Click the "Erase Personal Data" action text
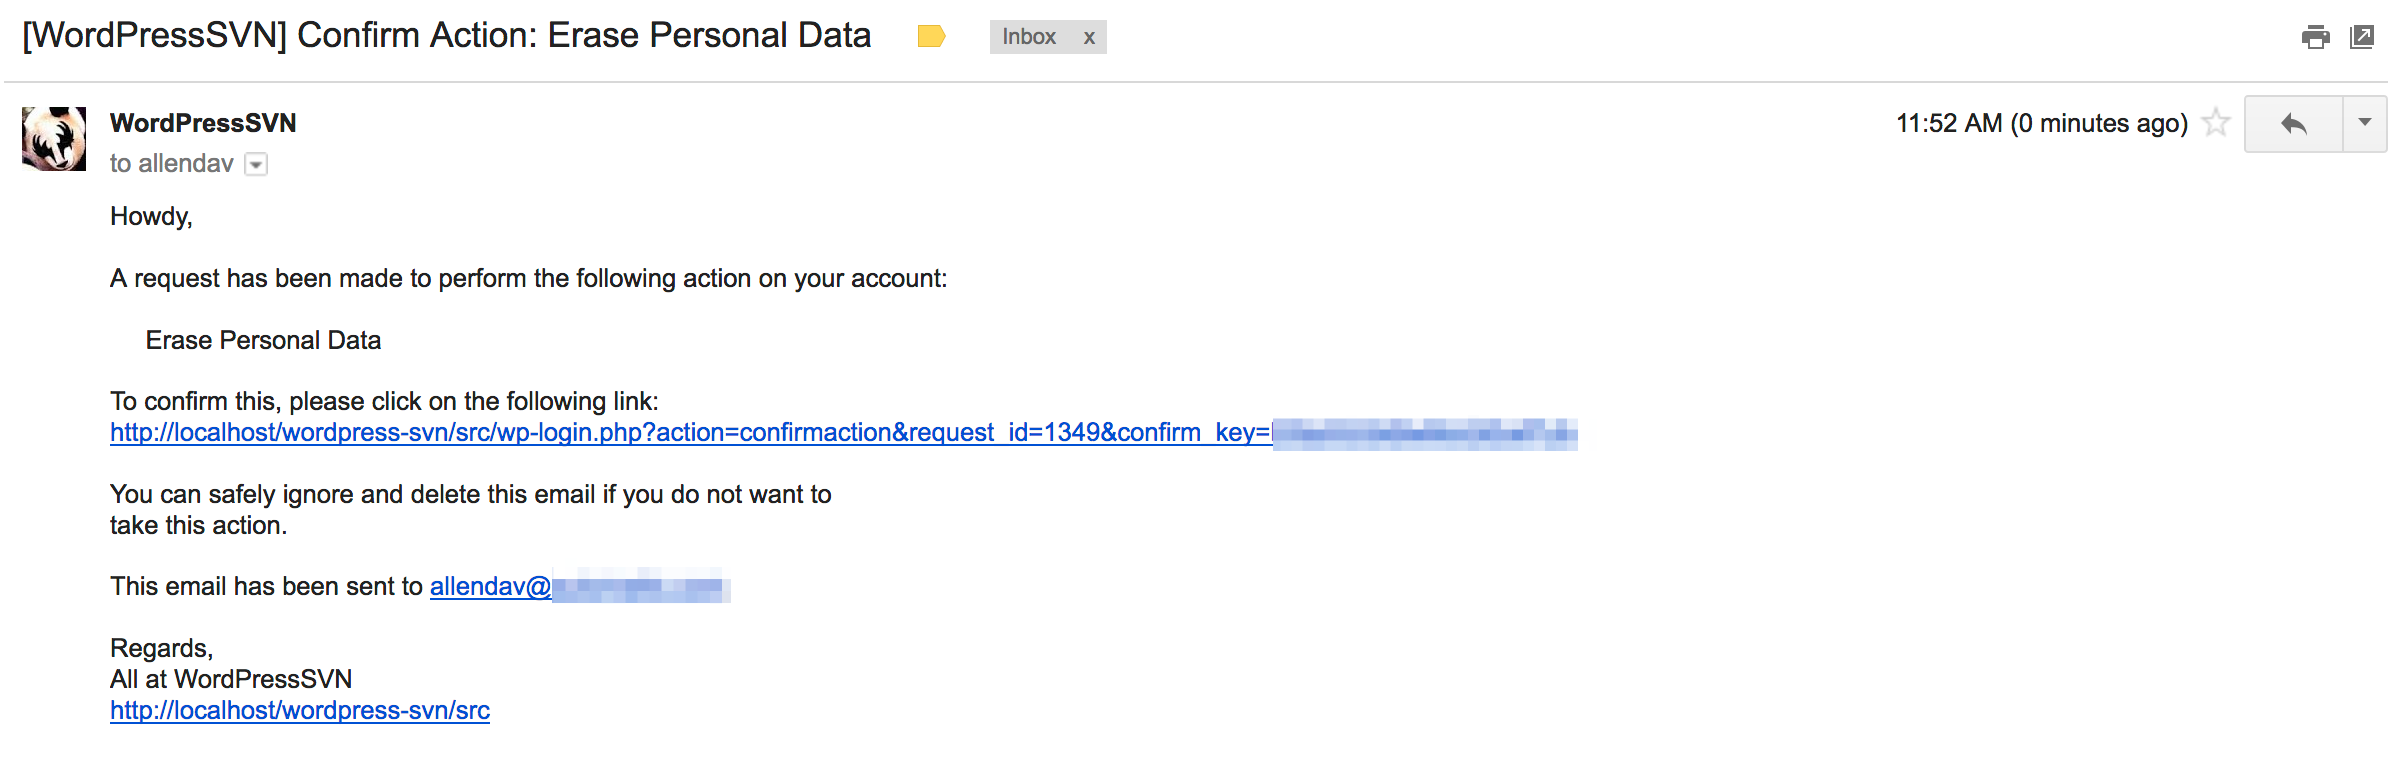2406x760 pixels. point(263,341)
